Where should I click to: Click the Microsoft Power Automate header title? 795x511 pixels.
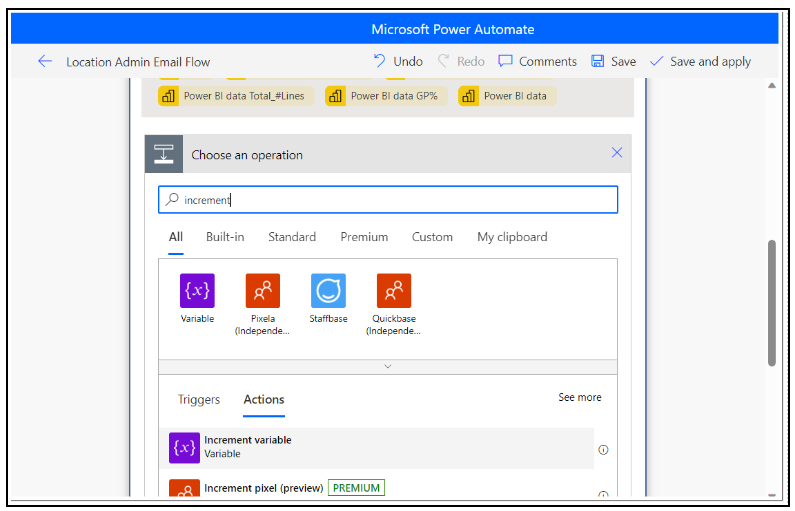[x=453, y=29]
